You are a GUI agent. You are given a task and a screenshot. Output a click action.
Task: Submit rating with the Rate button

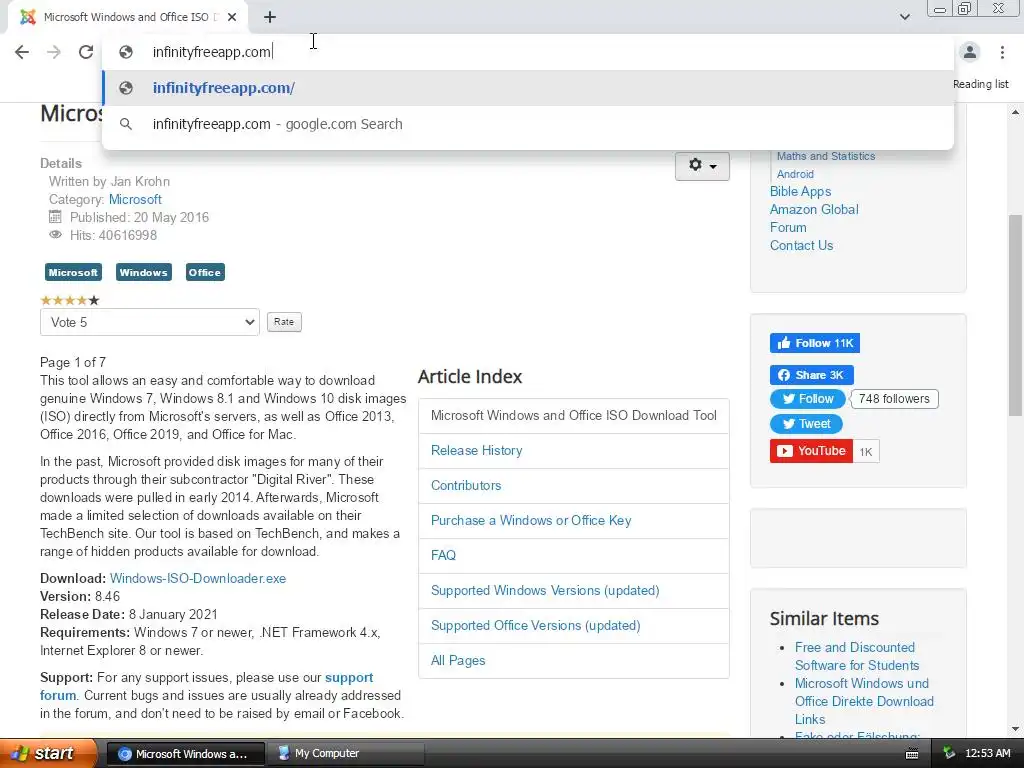click(284, 322)
